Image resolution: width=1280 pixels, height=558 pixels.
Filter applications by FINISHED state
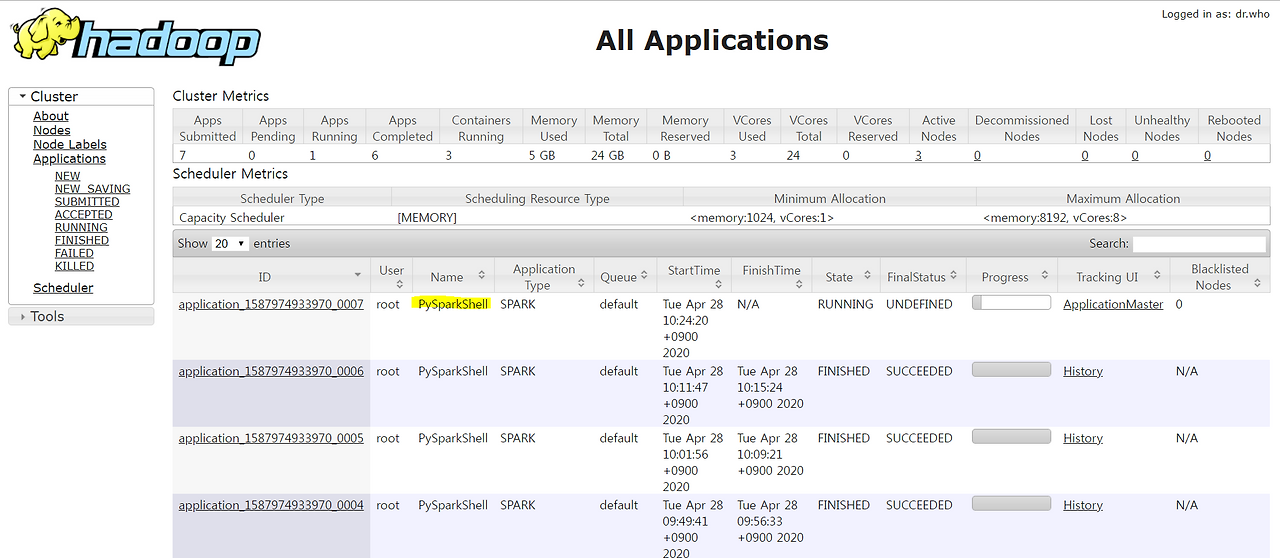(x=82, y=240)
